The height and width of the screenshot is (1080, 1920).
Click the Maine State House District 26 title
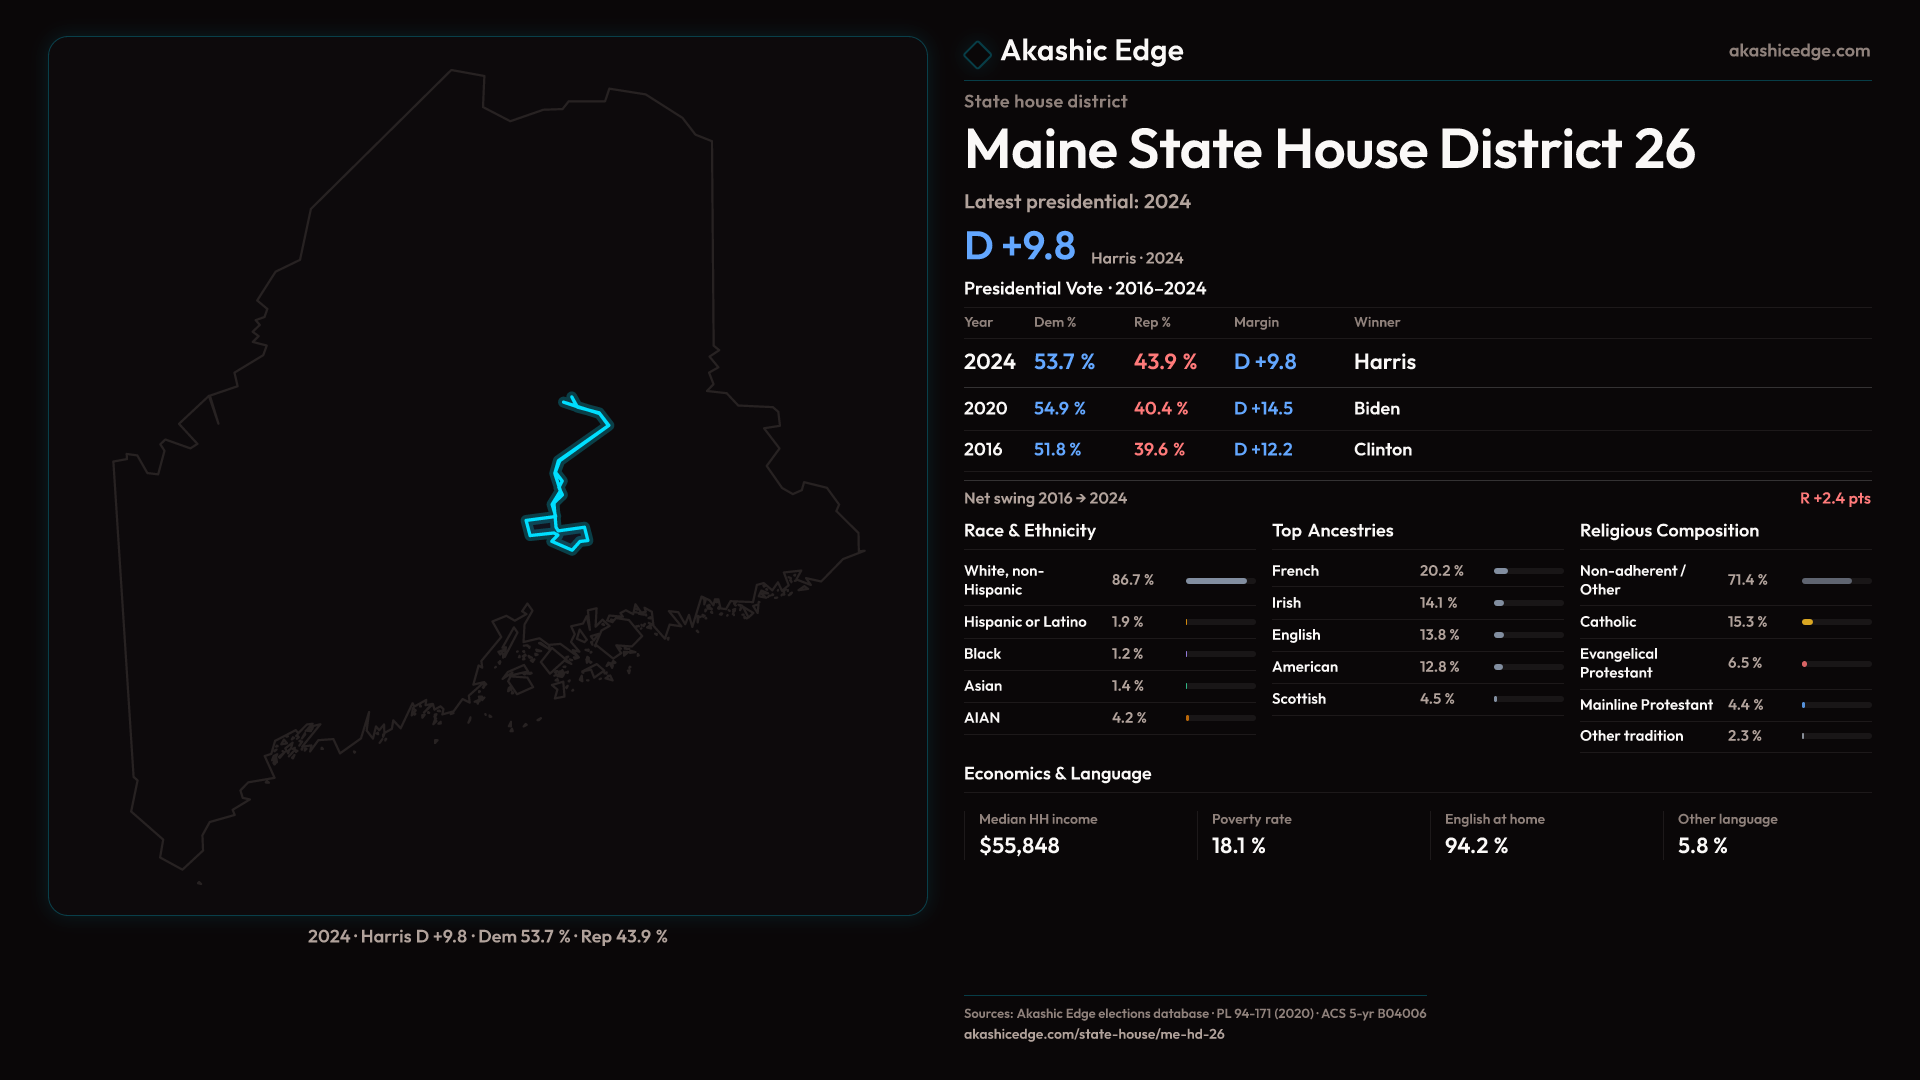pos(1329,150)
